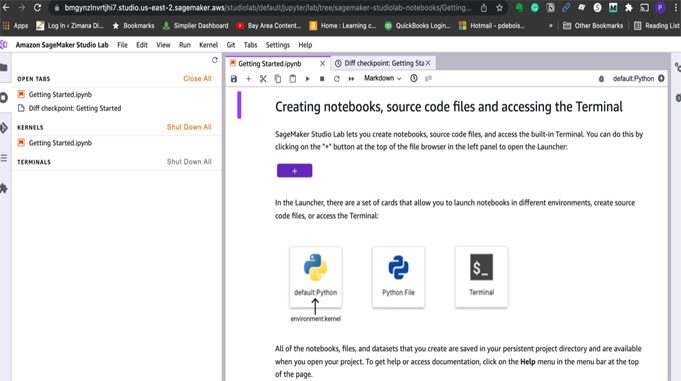Image resolution: width=681 pixels, height=381 pixels.
Task: Refresh the running sessions list
Action: click(215, 60)
